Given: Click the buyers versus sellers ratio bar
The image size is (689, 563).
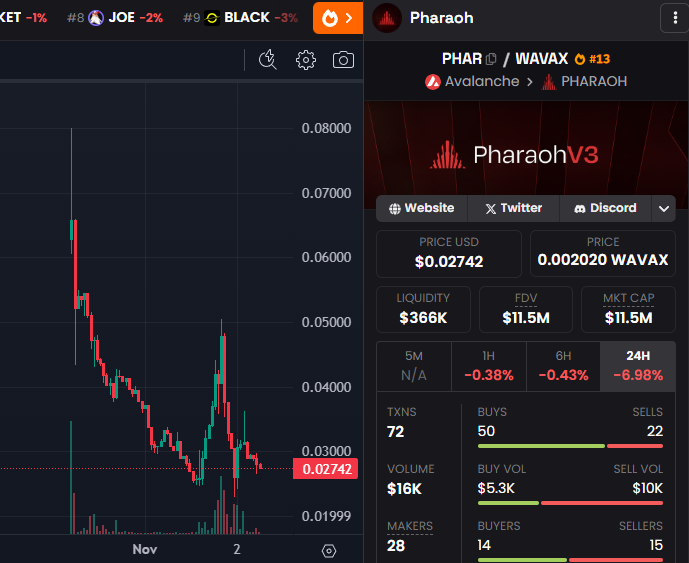Looking at the screenshot, I should point(570,560).
